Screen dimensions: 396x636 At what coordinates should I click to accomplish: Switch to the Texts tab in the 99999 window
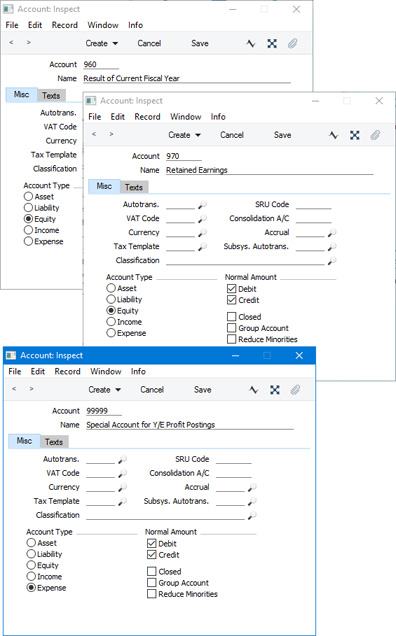click(x=54, y=442)
